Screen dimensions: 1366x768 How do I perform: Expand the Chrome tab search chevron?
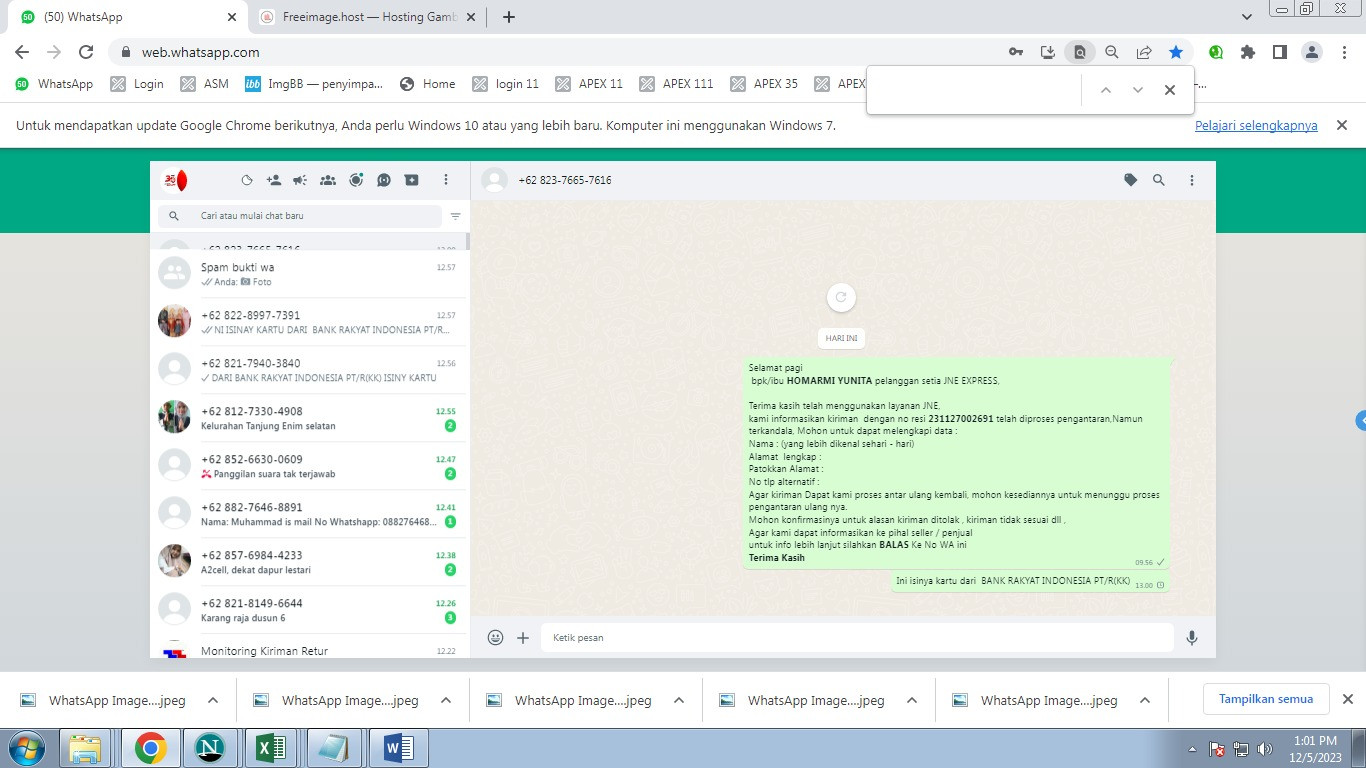[x=1247, y=17]
